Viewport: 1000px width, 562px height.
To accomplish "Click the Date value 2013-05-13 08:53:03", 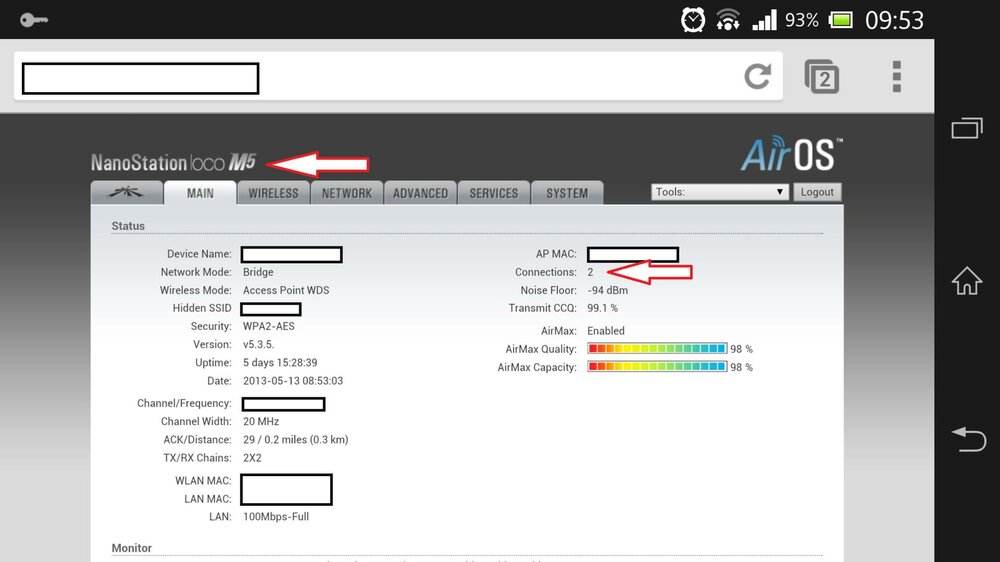I will [293, 381].
